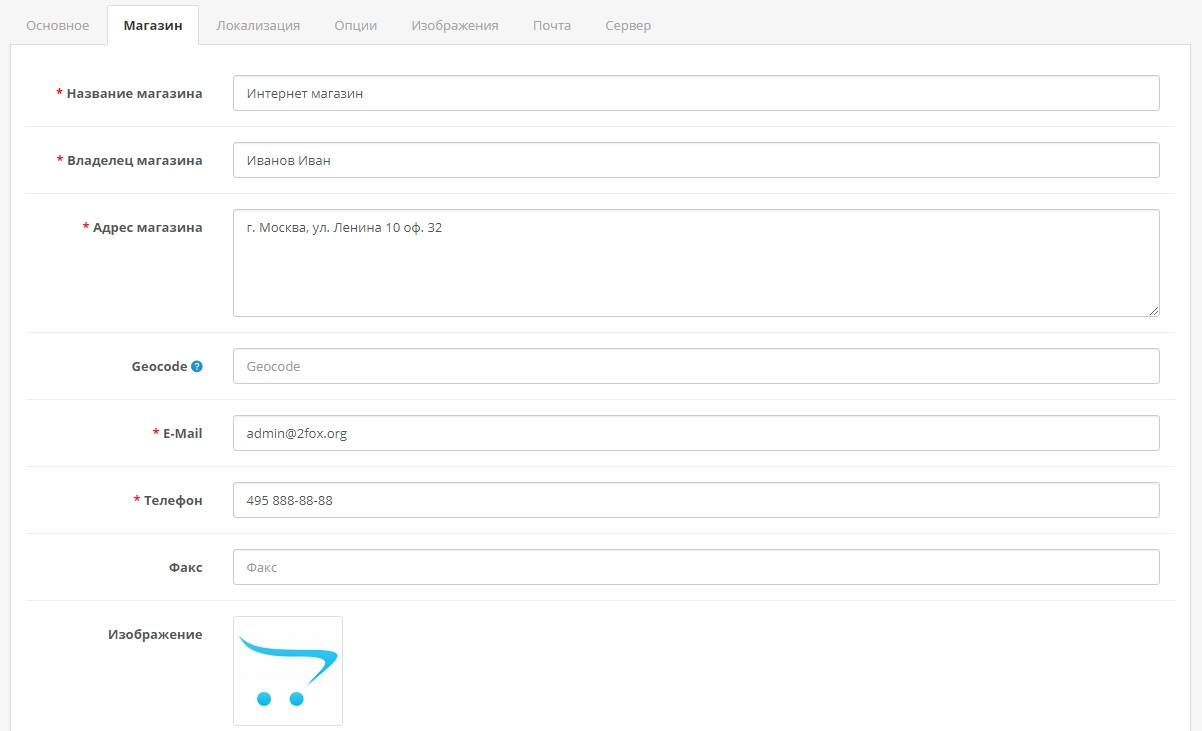Switch to the Основное tab
1202x731 pixels.
pyautogui.click(x=57, y=25)
